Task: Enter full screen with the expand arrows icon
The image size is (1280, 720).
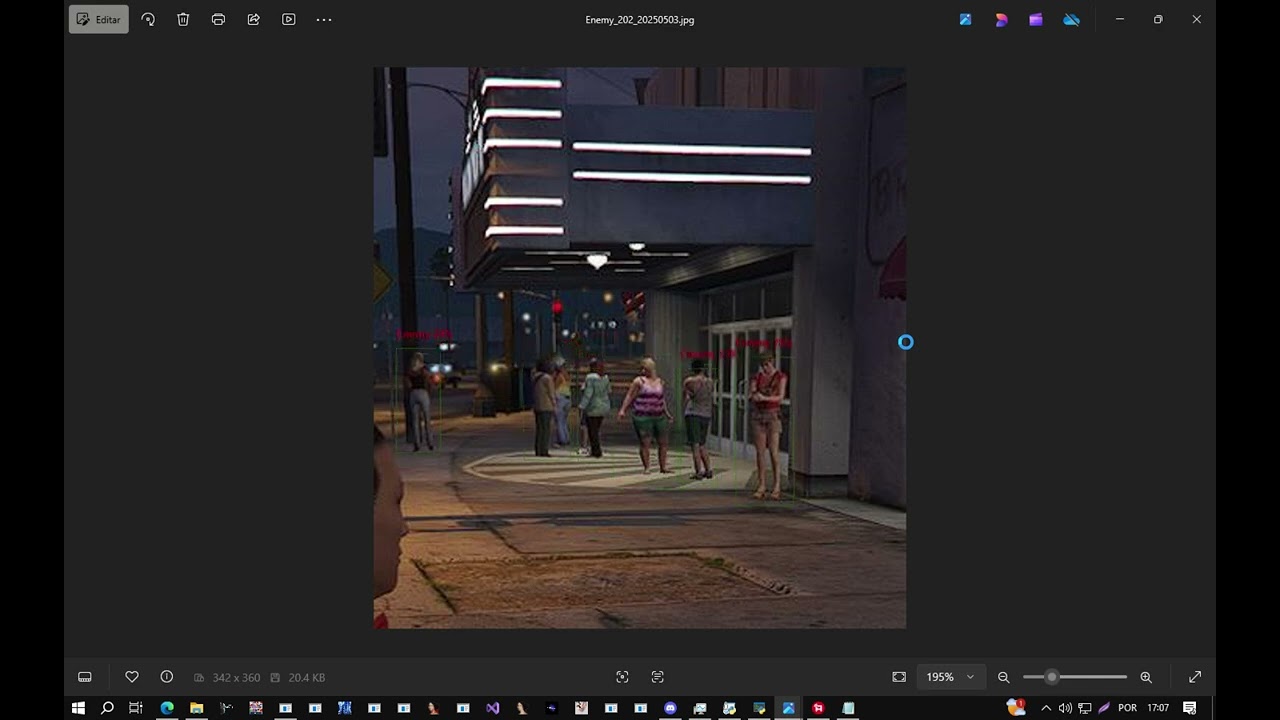Action: (1195, 677)
